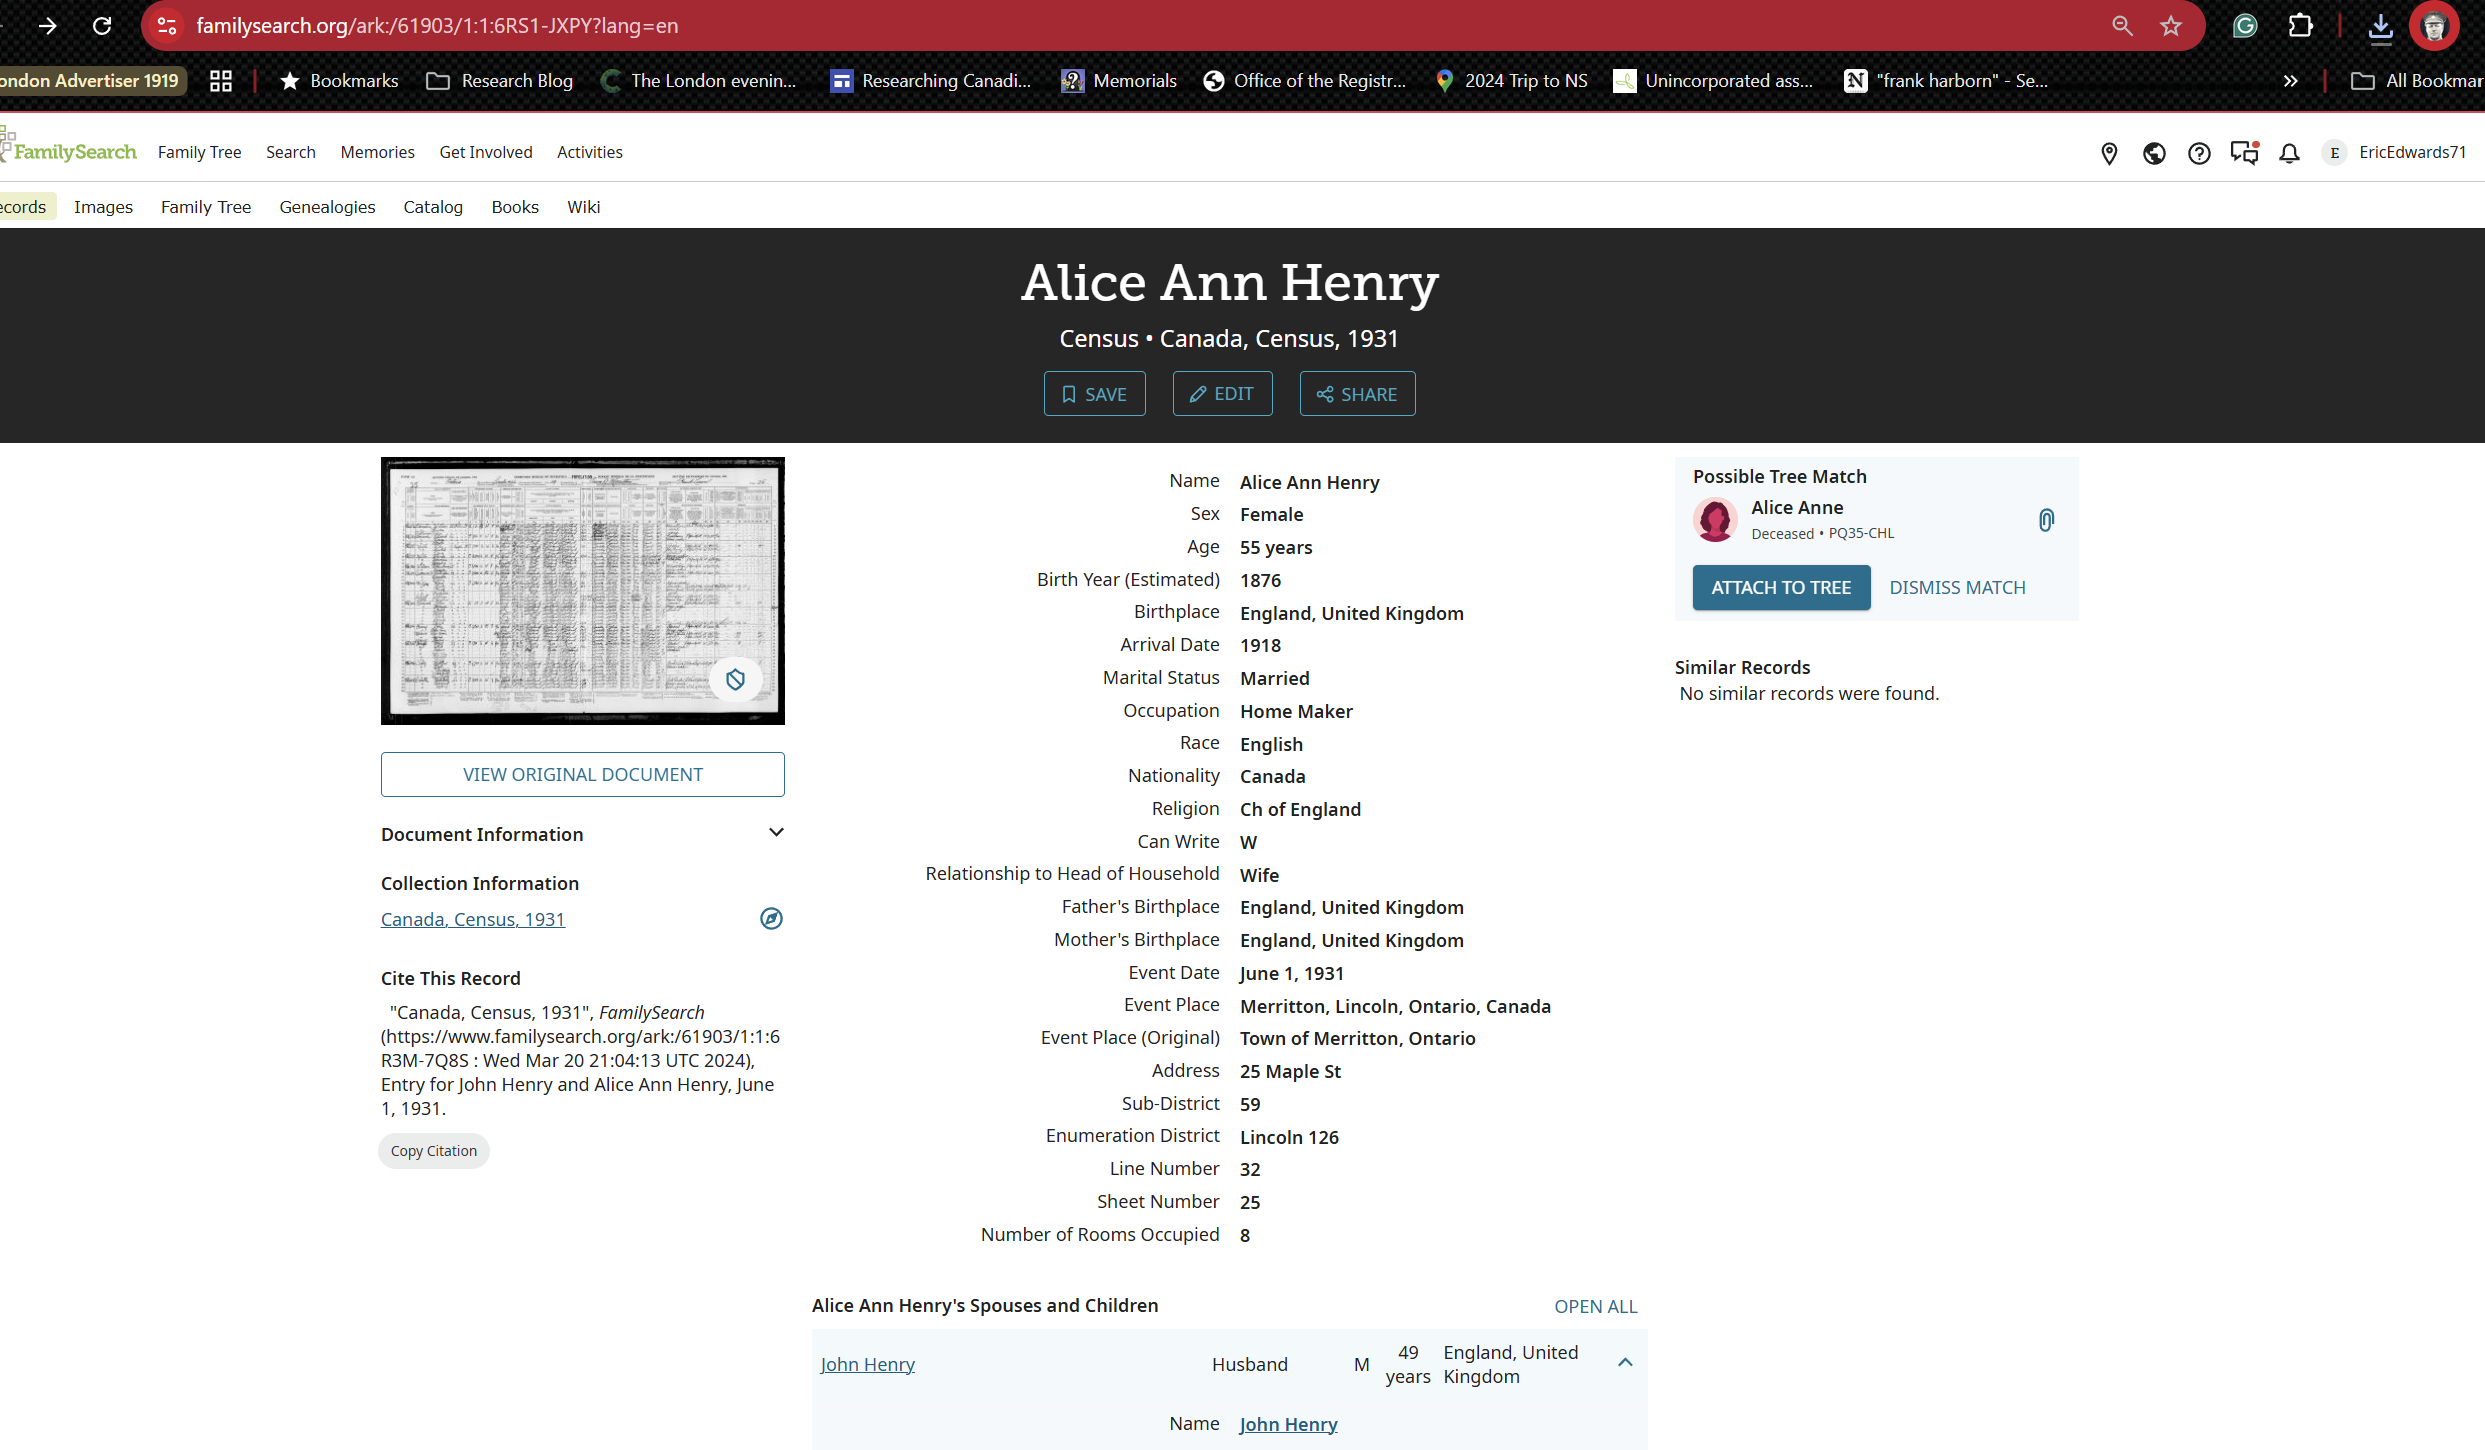The width and height of the screenshot is (2485, 1450).
Task: Switch to the Images tab
Action: [103, 207]
